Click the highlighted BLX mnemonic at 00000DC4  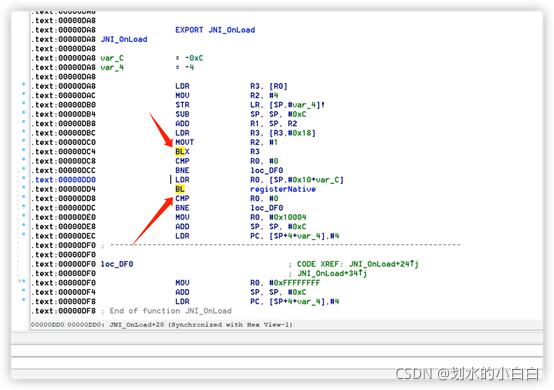[x=182, y=152]
